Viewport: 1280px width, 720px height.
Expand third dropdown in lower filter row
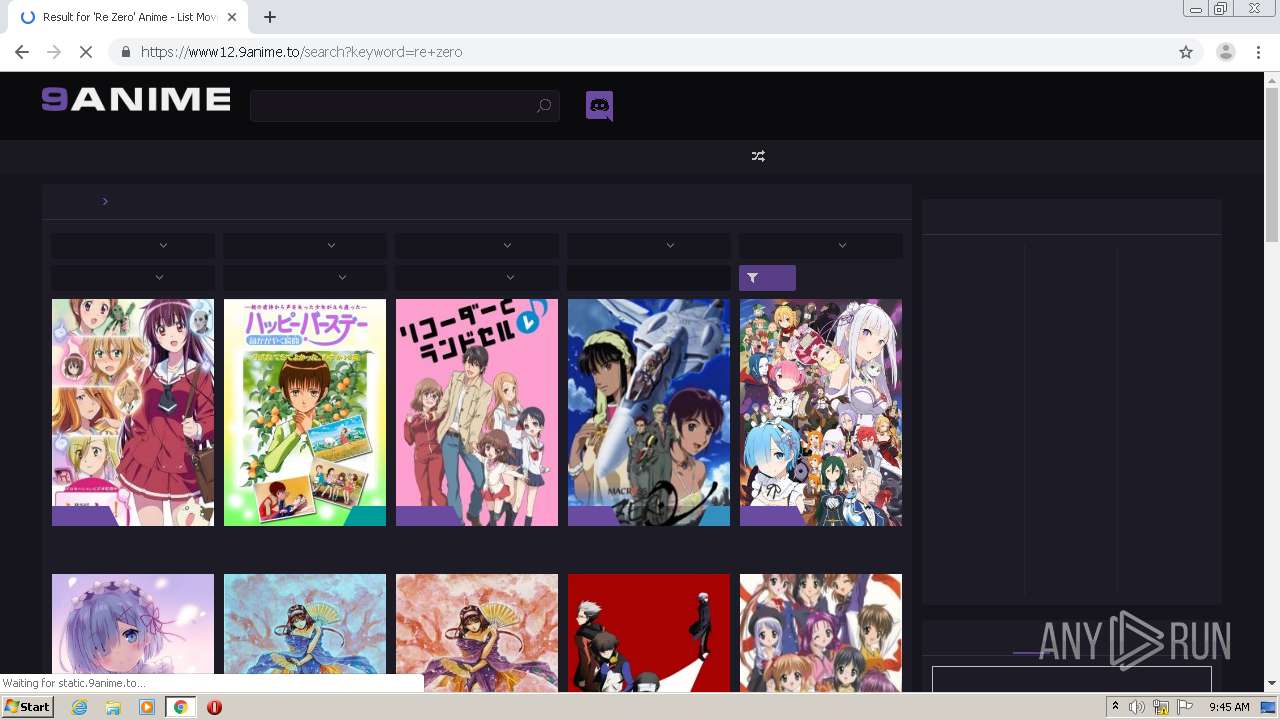[477, 277]
